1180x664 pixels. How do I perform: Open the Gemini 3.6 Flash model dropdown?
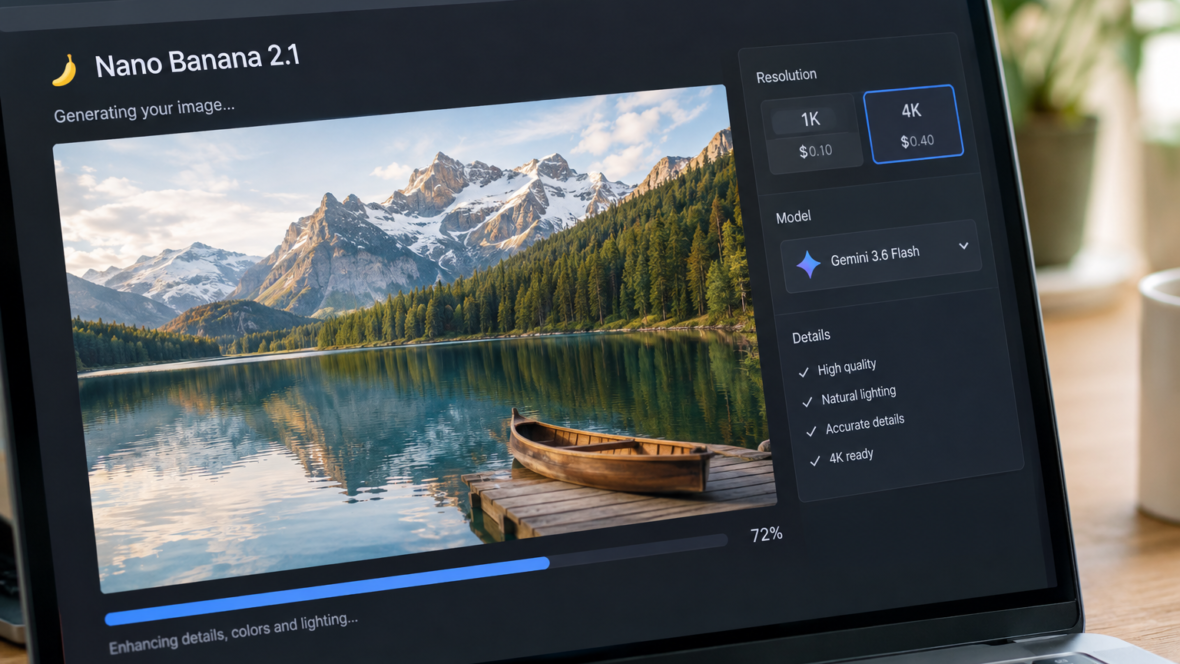click(x=882, y=257)
